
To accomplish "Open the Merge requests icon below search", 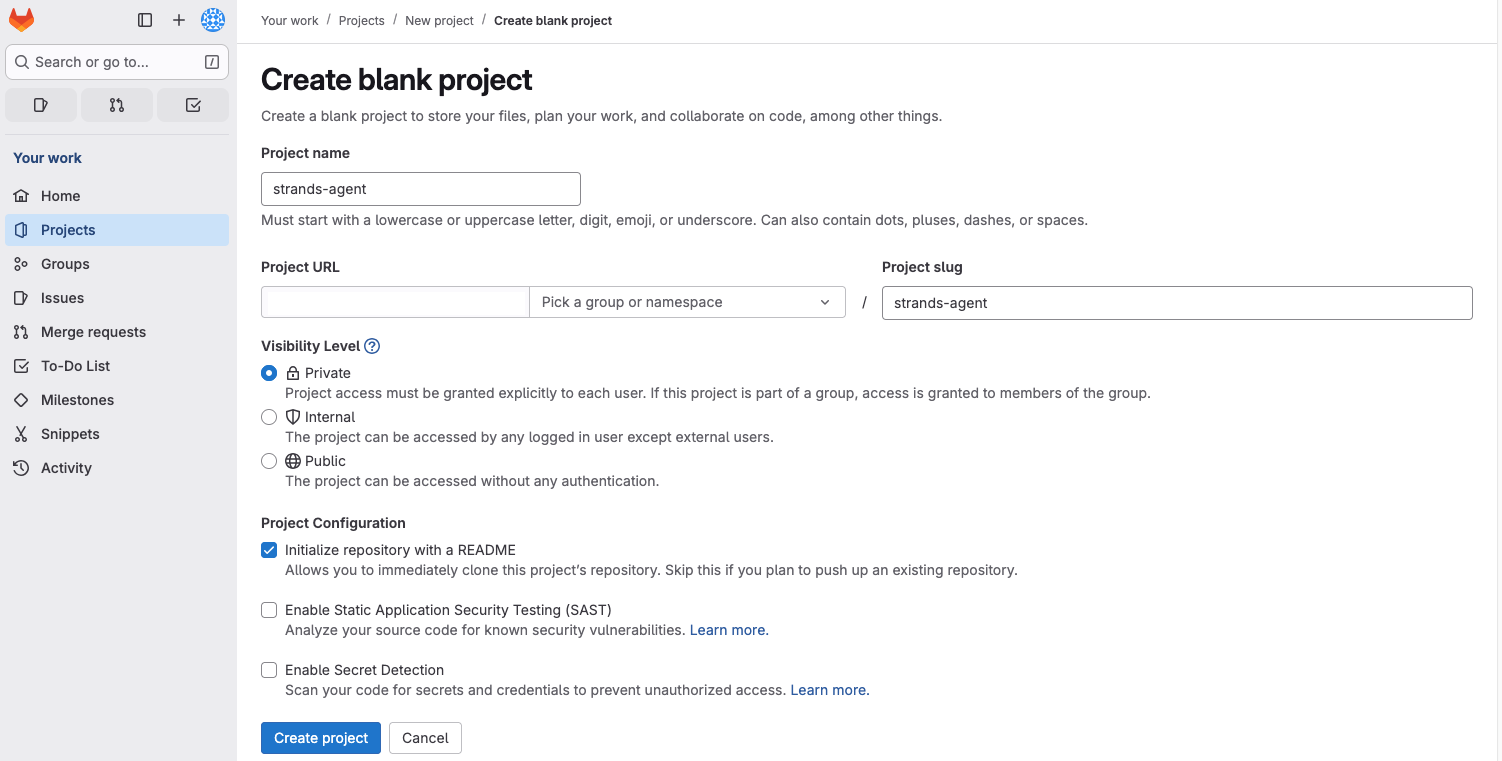I will pos(117,104).
